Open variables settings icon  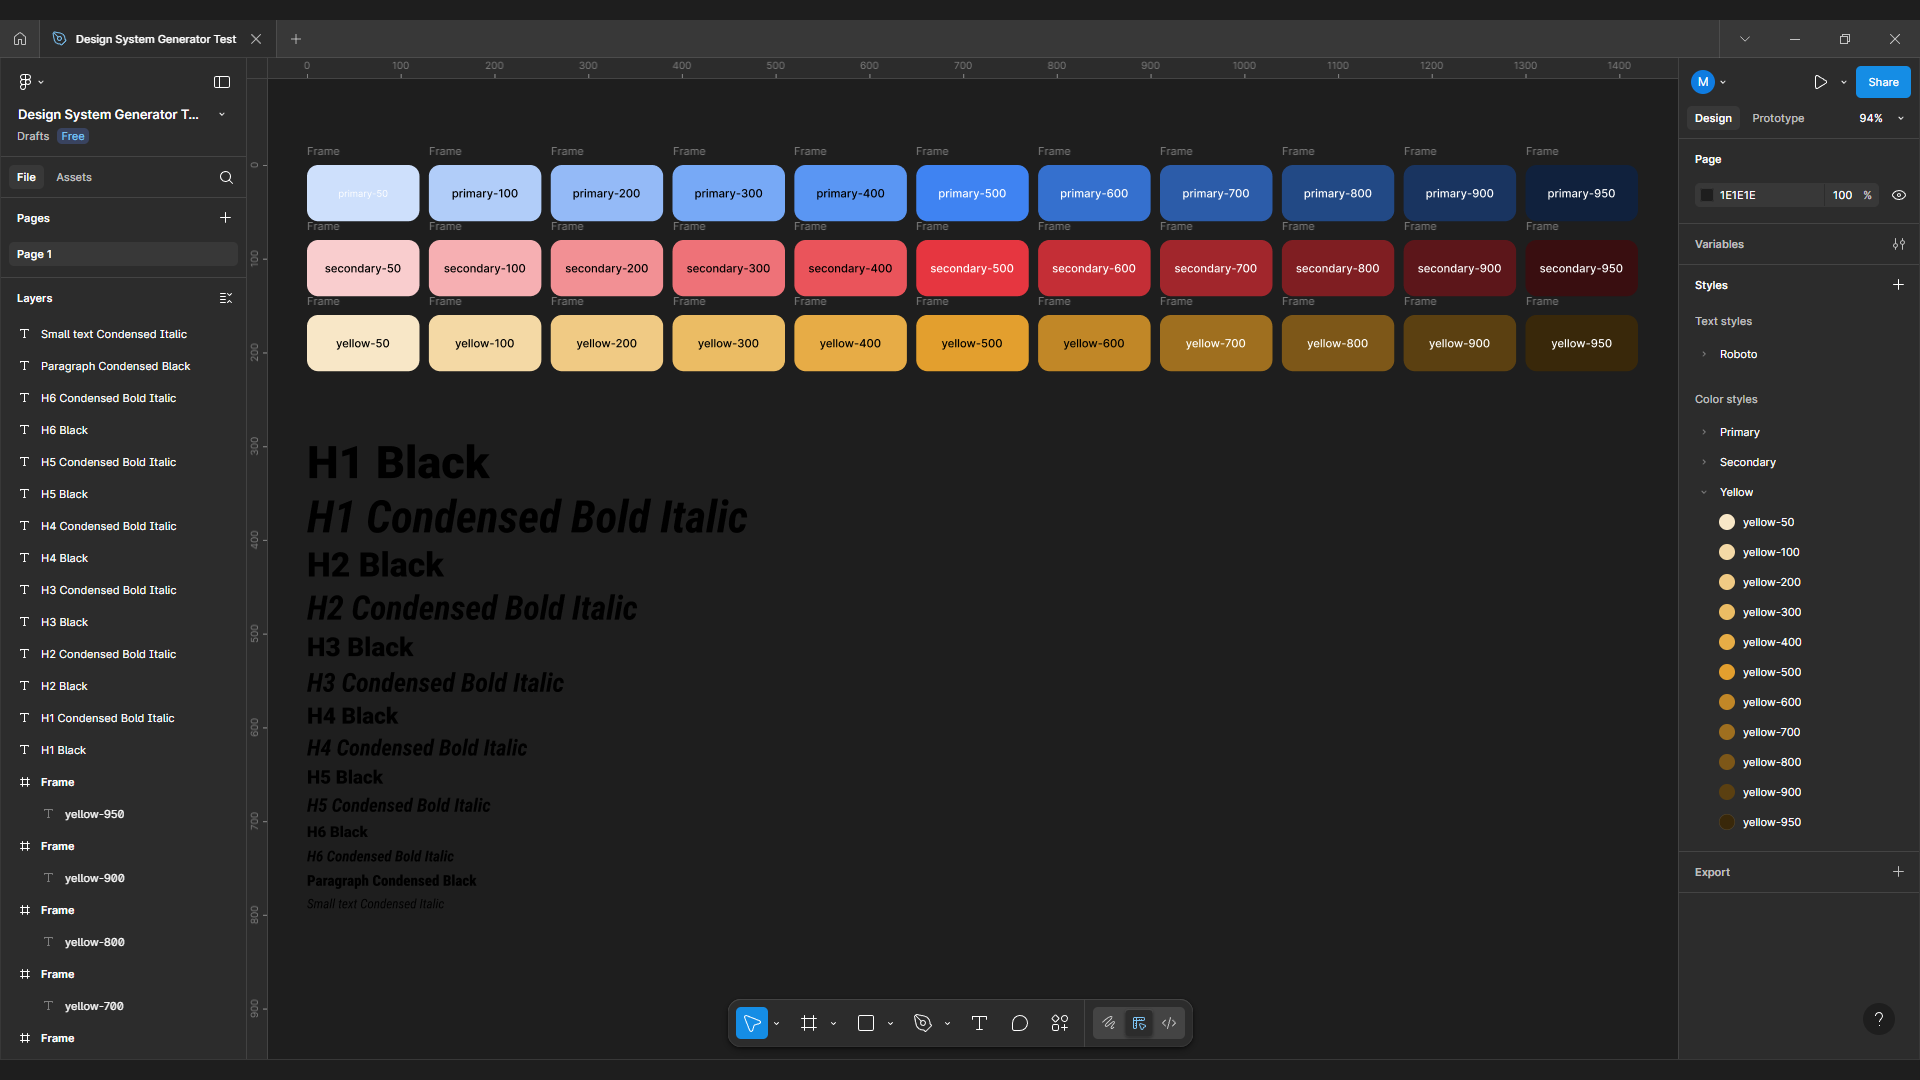1898,244
